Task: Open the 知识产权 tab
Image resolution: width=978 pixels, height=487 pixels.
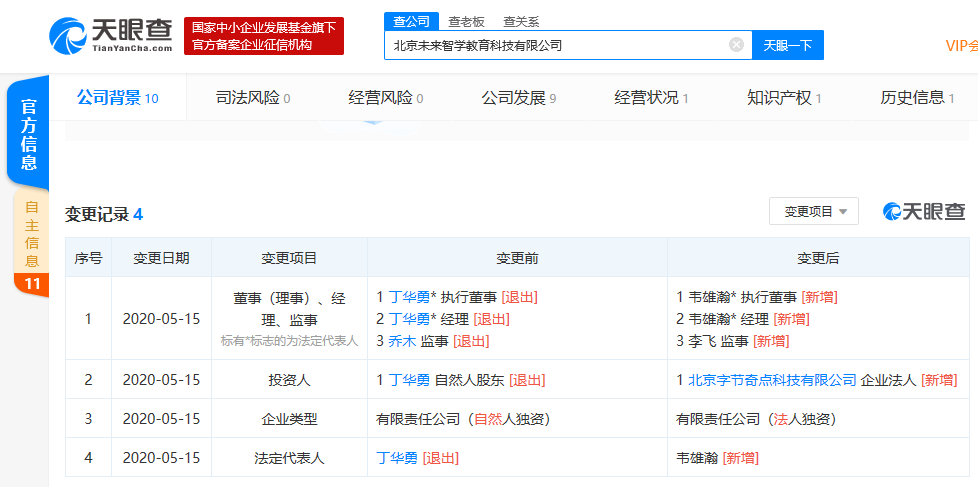Action: [783, 98]
